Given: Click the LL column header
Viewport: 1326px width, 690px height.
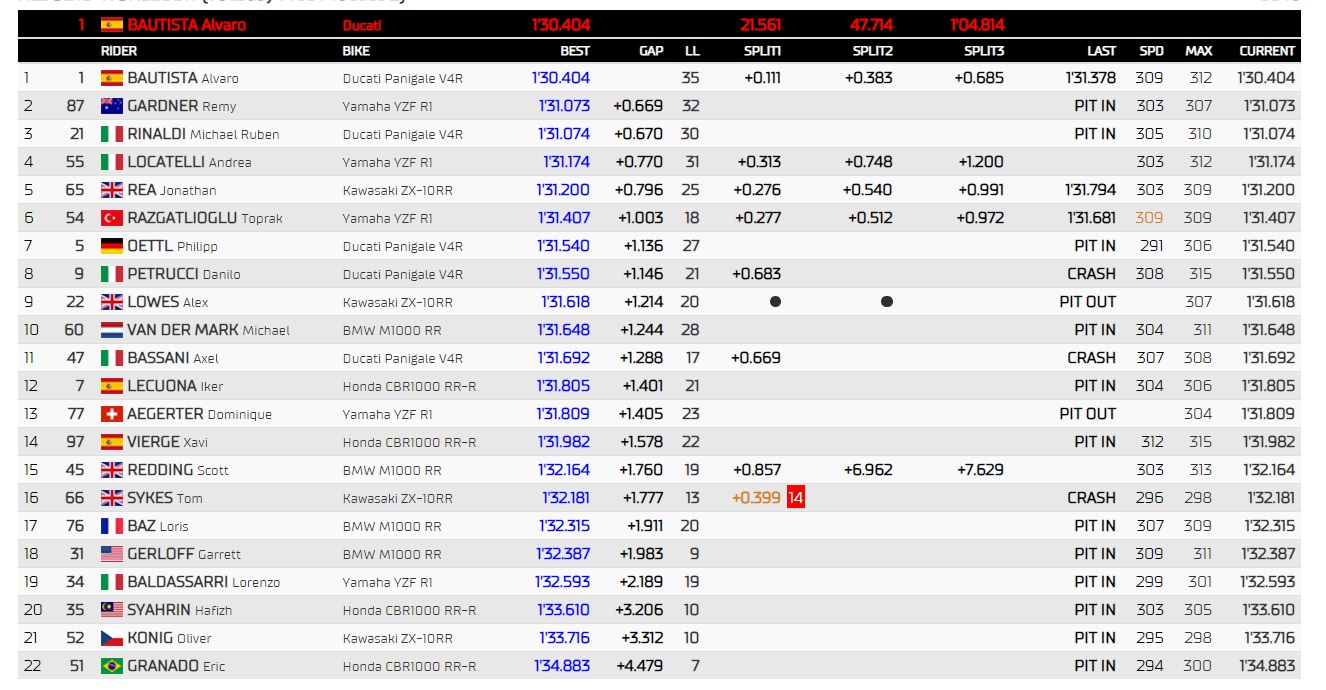Looking at the screenshot, I should point(693,51).
